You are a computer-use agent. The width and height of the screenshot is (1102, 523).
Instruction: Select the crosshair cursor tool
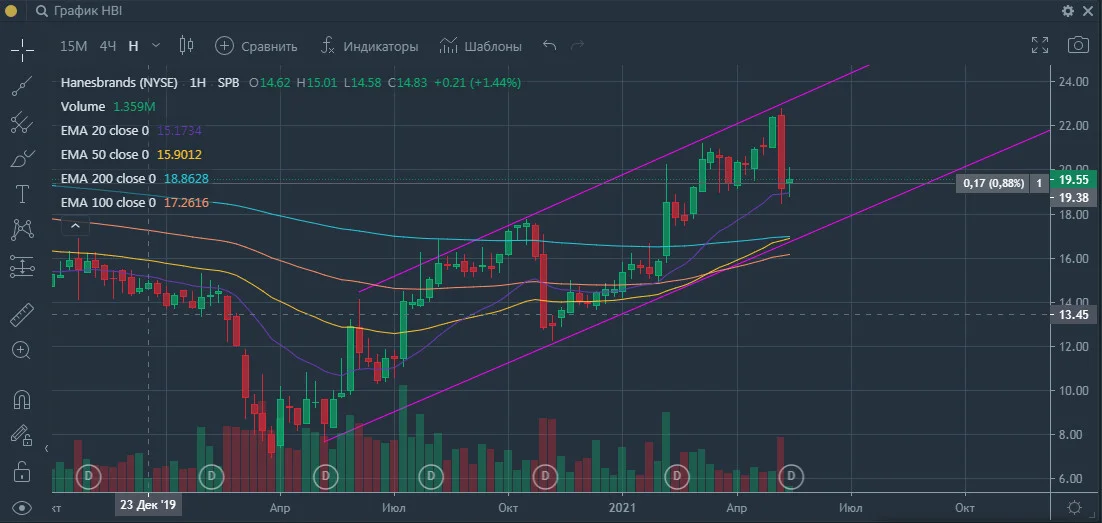click(22, 50)
